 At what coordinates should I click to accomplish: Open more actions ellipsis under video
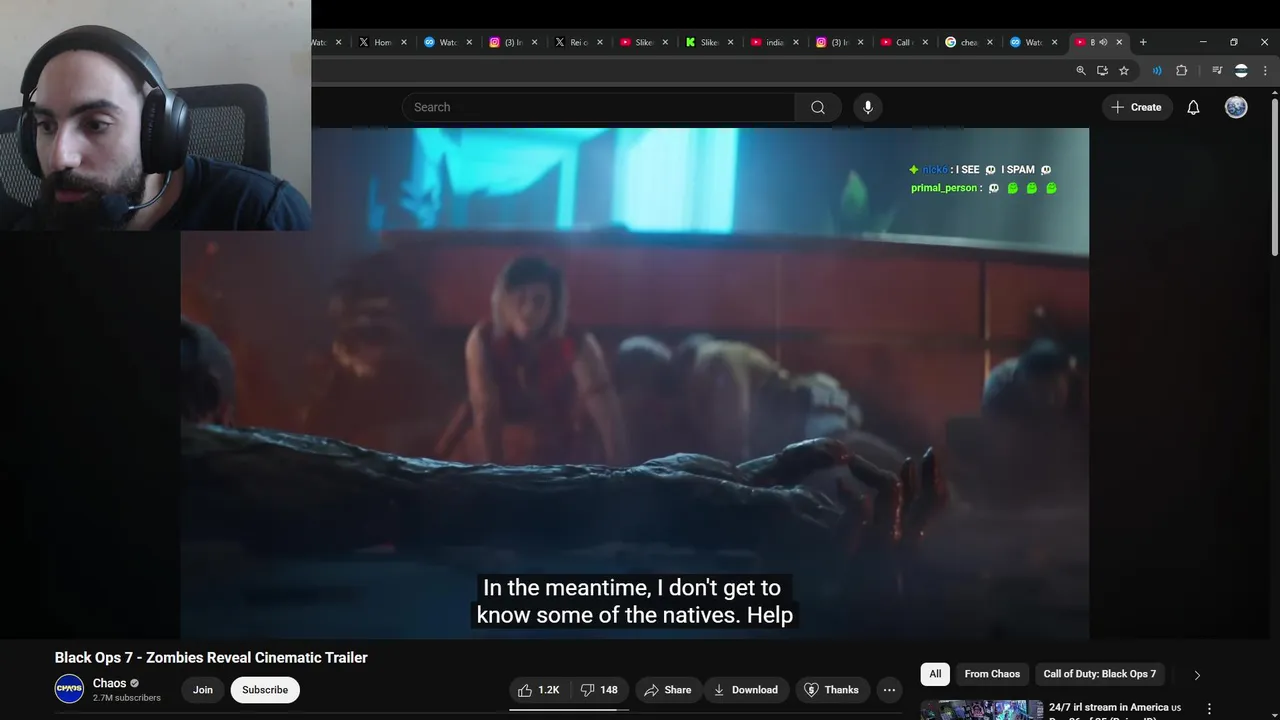tap(889, 690)
